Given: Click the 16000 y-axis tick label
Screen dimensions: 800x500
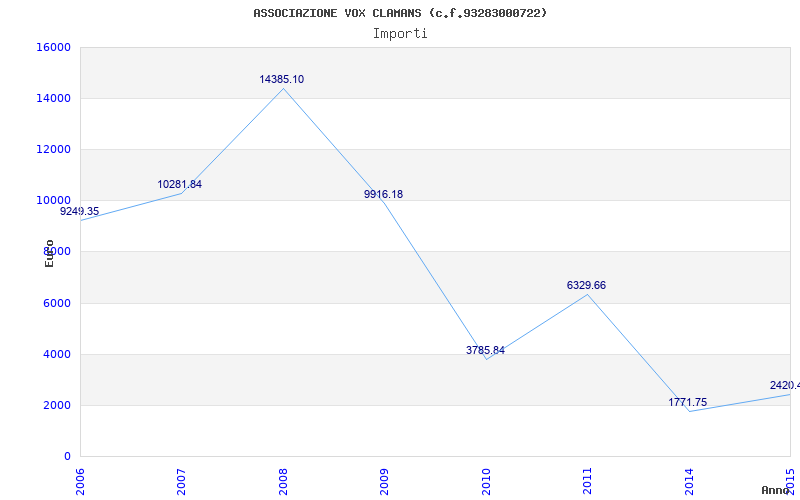Looking at the screenshot, I should pos(54,47).
